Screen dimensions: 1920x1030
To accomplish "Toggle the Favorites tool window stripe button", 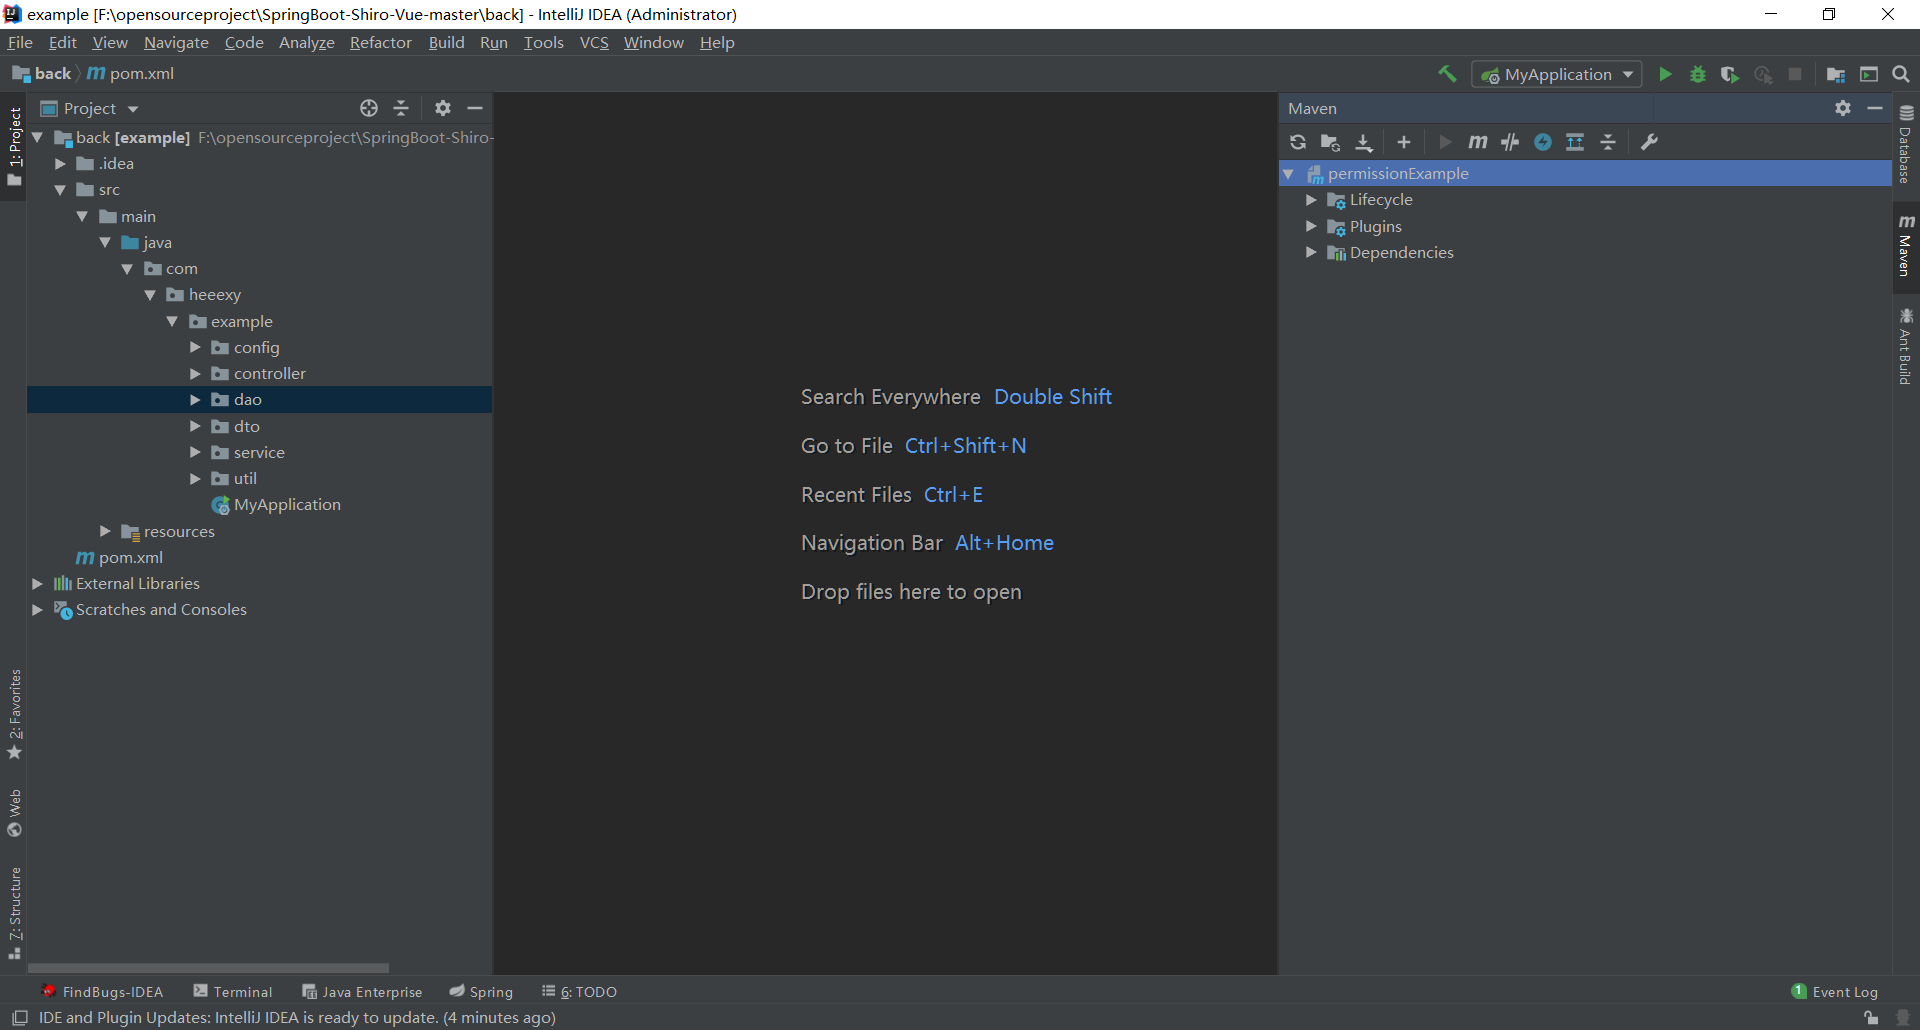I will [14, 714].
